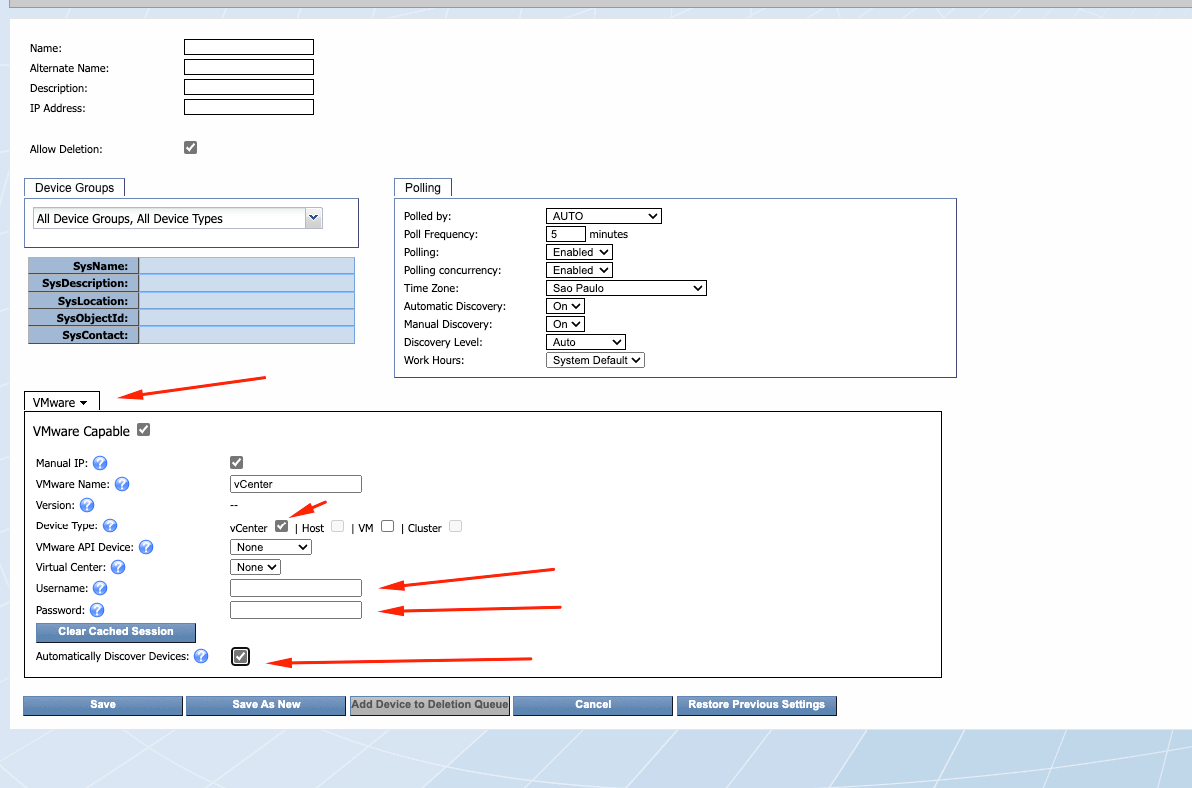The width and height of the screenshot is (1192, 788).
Task: Click the Restore Previous Settings button
Action: (x=756, y=705)
